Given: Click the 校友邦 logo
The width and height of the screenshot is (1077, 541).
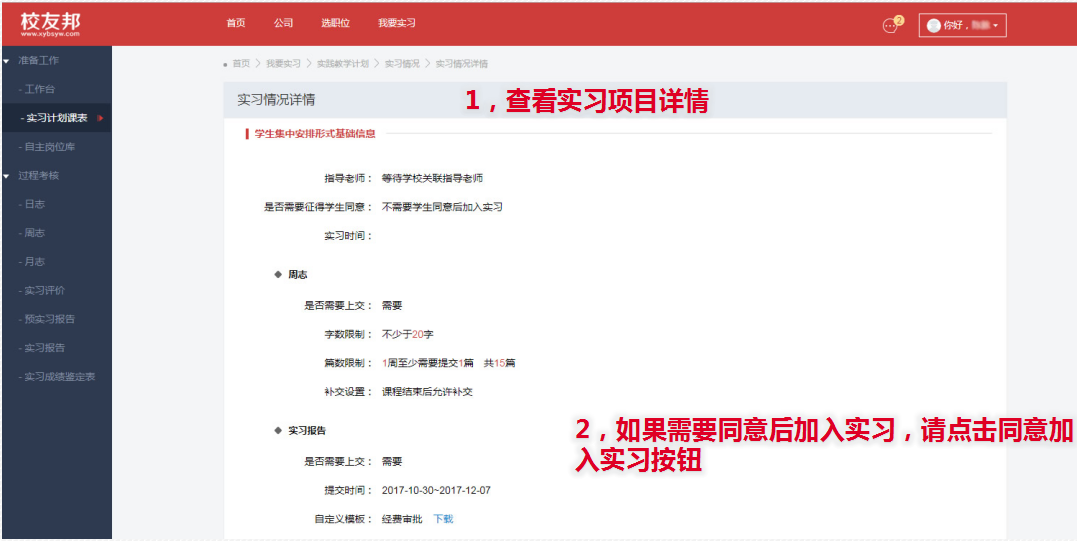Looking at the screenshot, I should pyautogui.click(x=50, y=24).
